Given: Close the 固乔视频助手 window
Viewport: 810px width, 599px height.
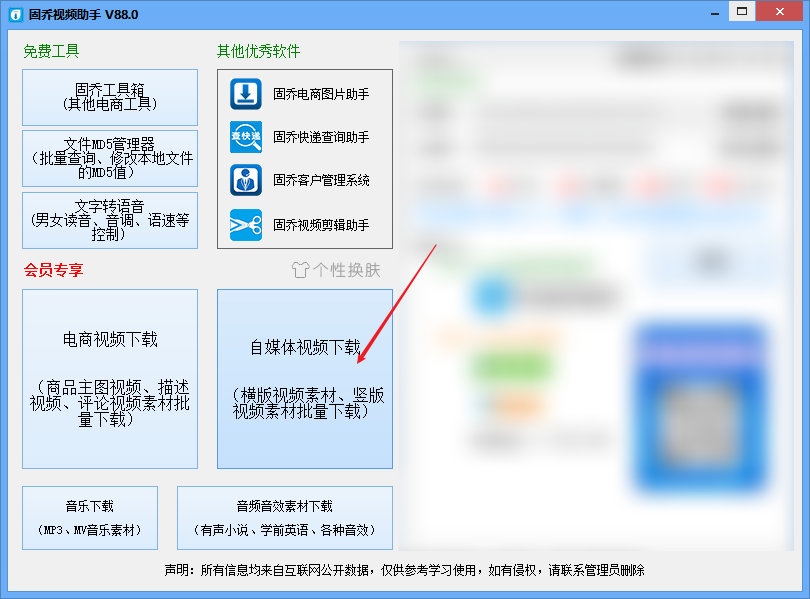Looking at the screenshot, I should (780, 11).
